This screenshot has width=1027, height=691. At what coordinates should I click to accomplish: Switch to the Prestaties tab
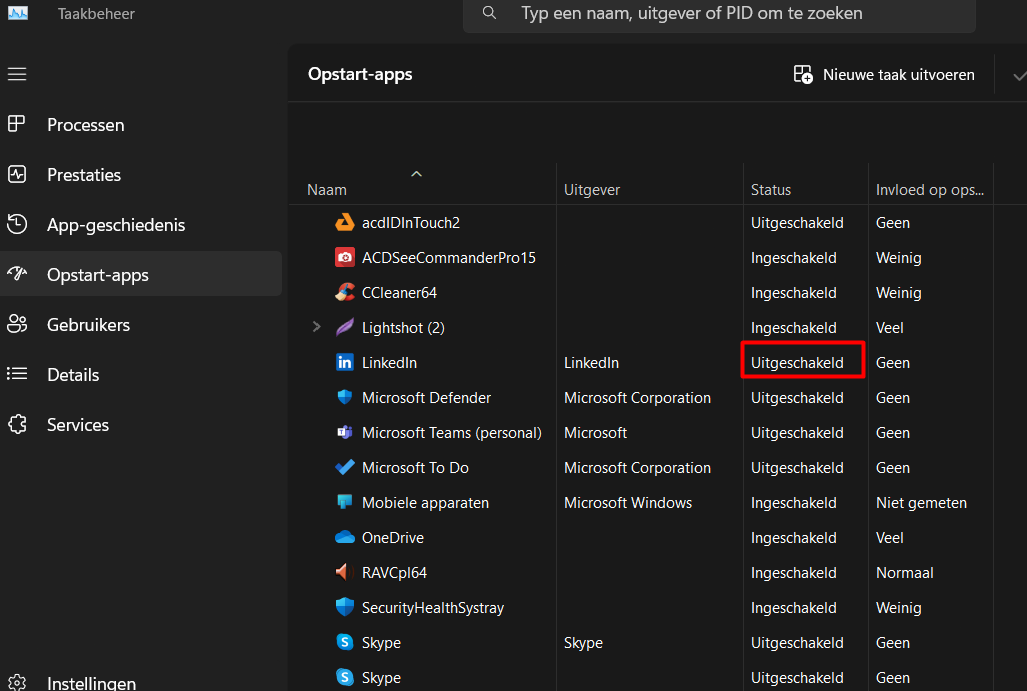84,175
